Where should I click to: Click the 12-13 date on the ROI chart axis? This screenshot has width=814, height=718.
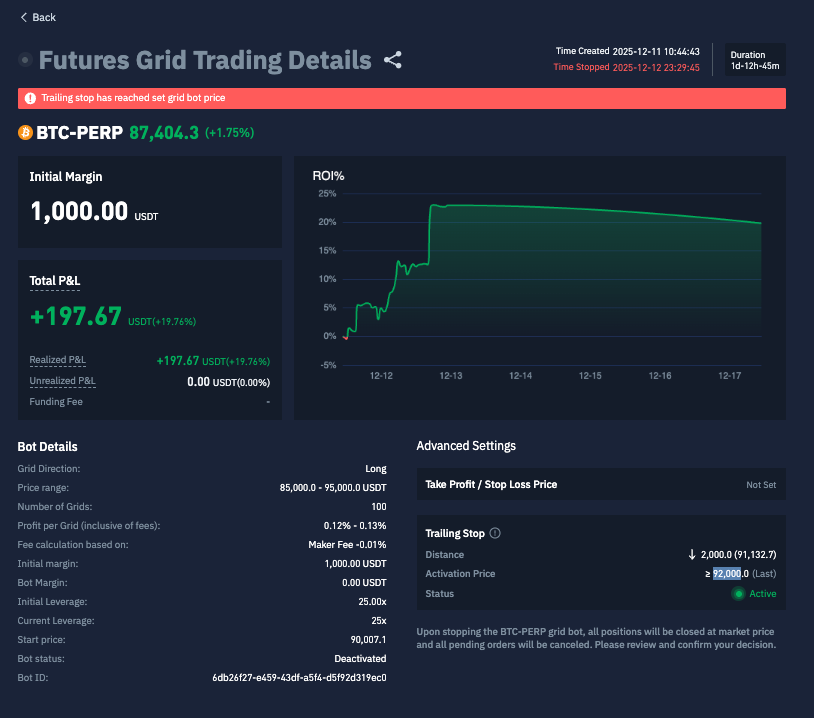[450, 376]
